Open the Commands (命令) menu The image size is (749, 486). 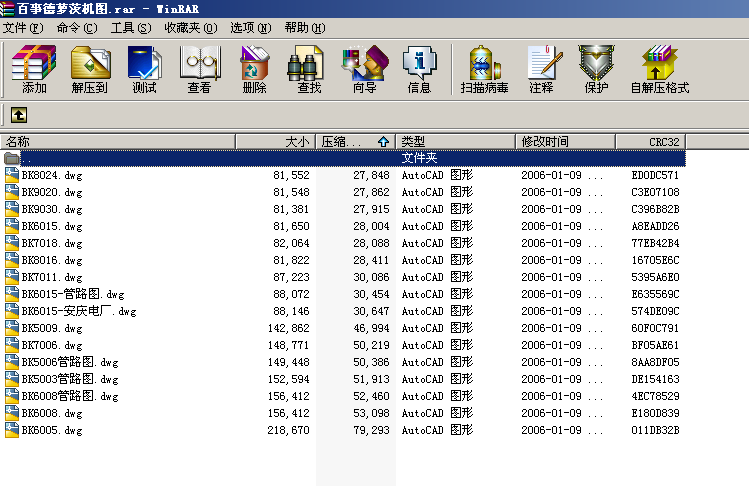76,28
